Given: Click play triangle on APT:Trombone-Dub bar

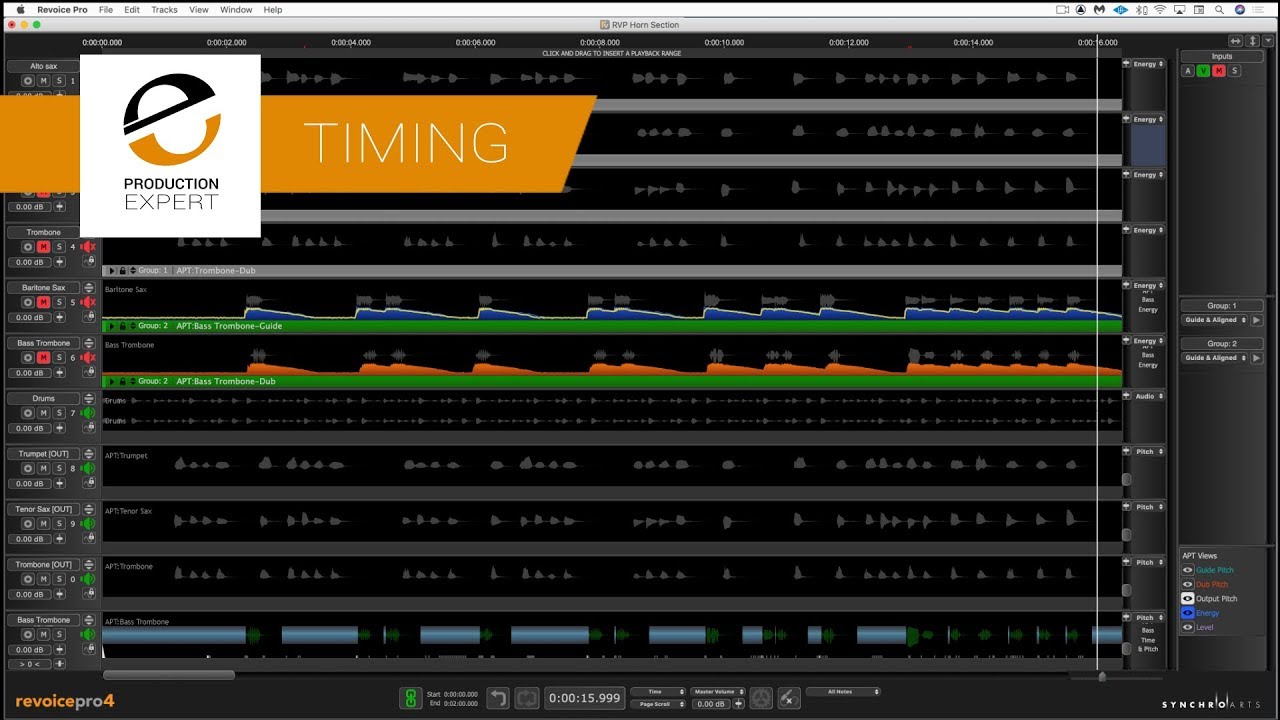Looking at the screenshot, I should pos(112,271).
